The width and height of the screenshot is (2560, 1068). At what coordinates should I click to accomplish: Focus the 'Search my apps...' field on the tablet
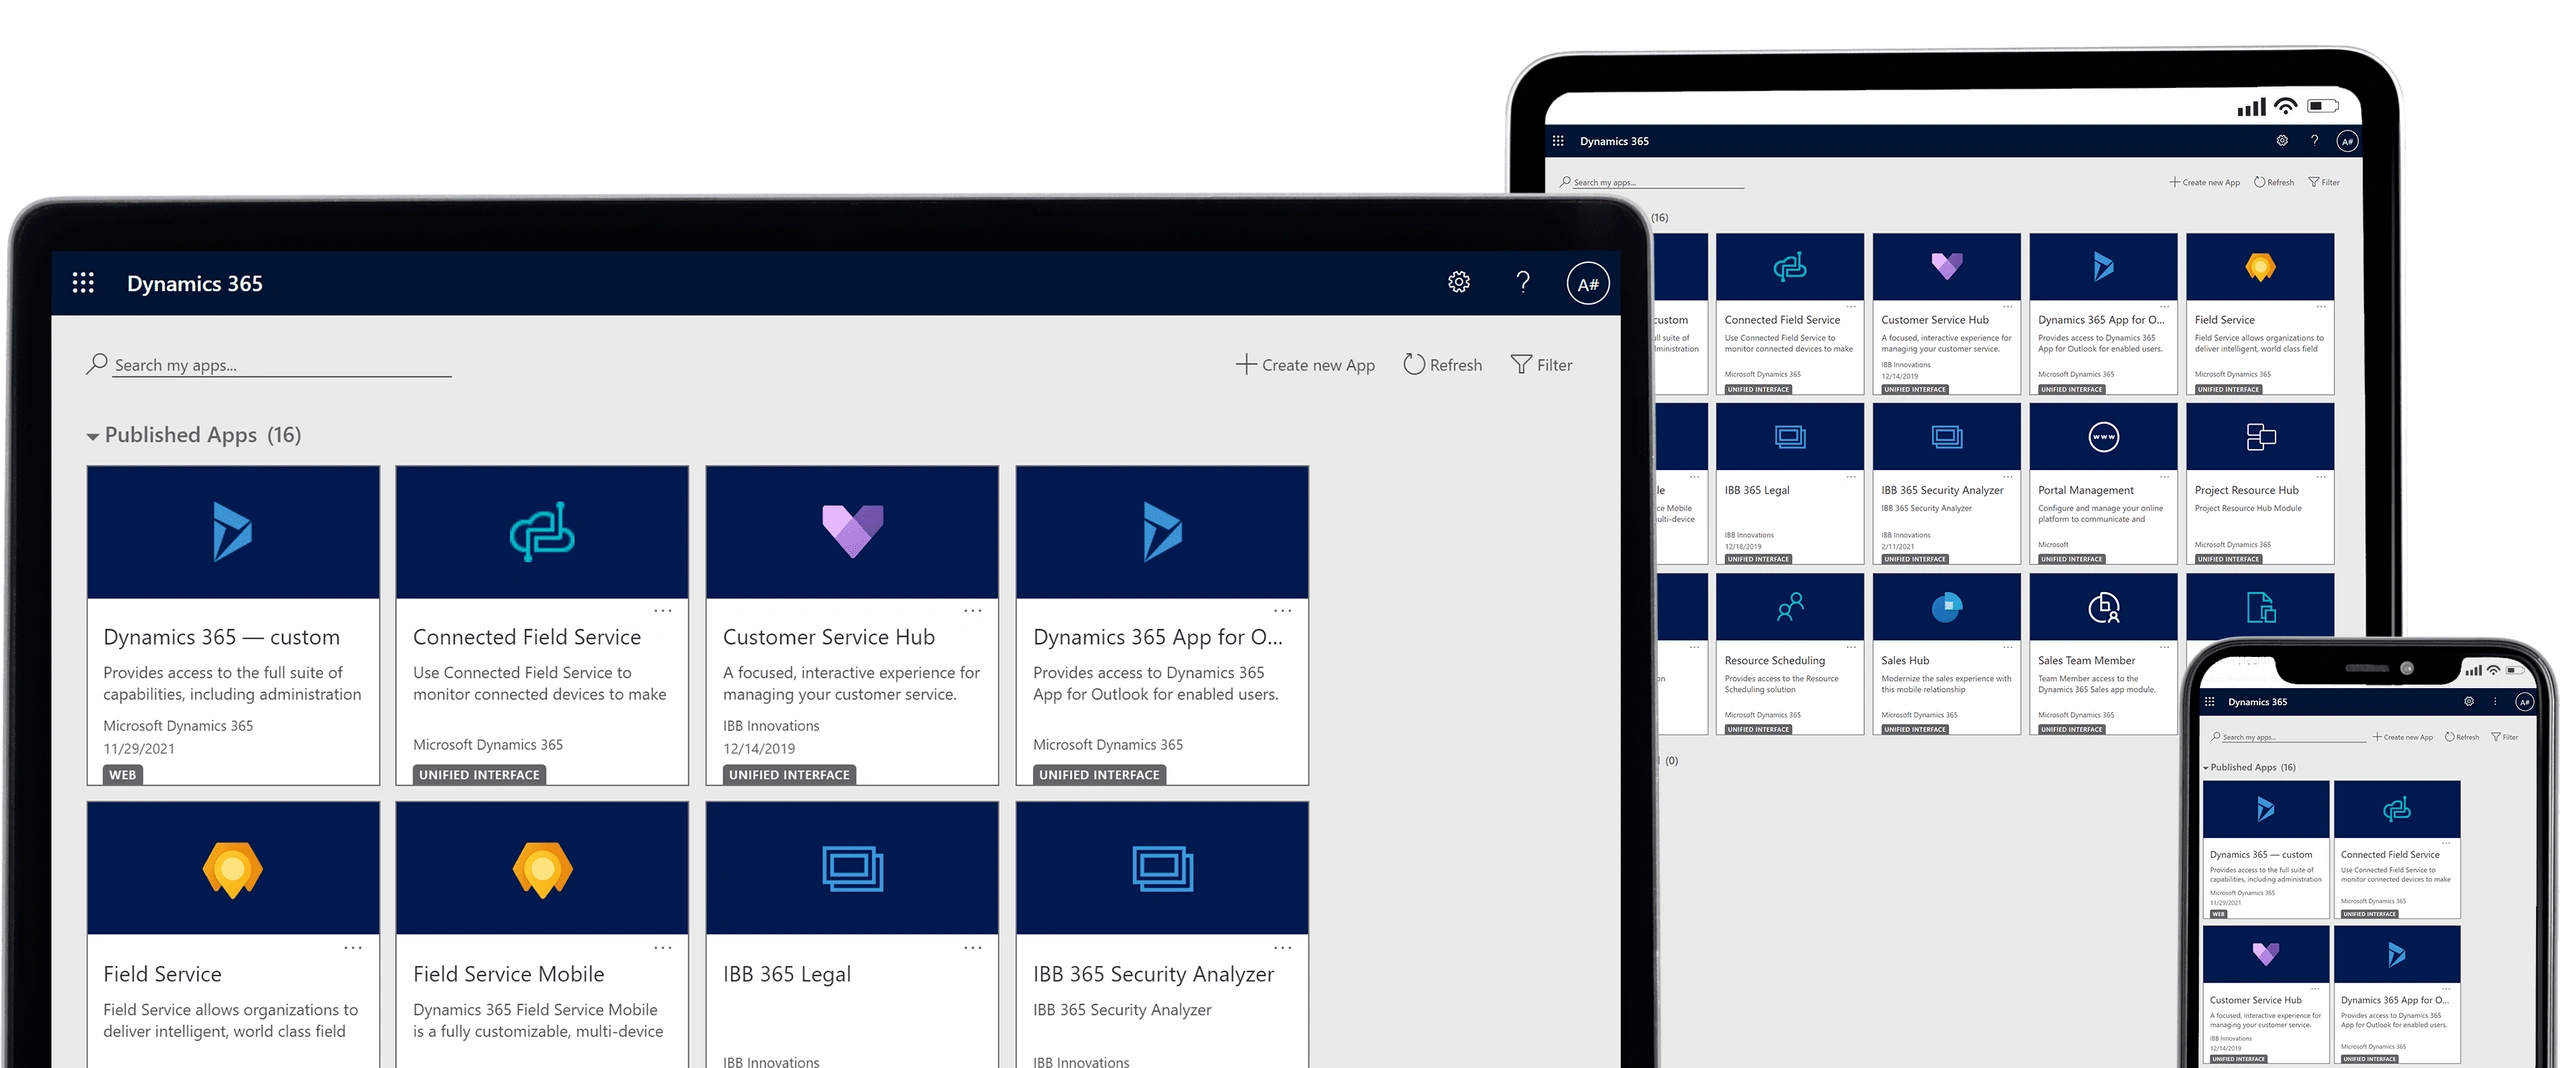tap(1658, 182)
